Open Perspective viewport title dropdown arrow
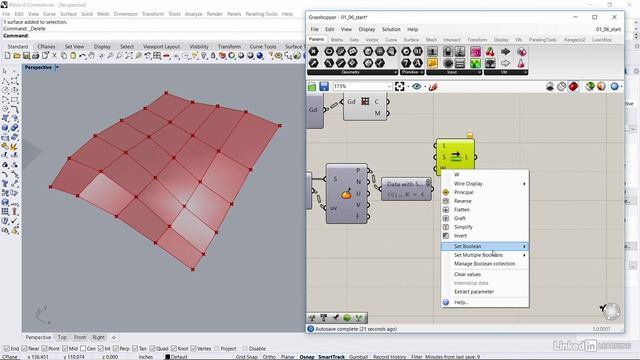The width and height of the screenshot is (640, 360). coord(57,67)
